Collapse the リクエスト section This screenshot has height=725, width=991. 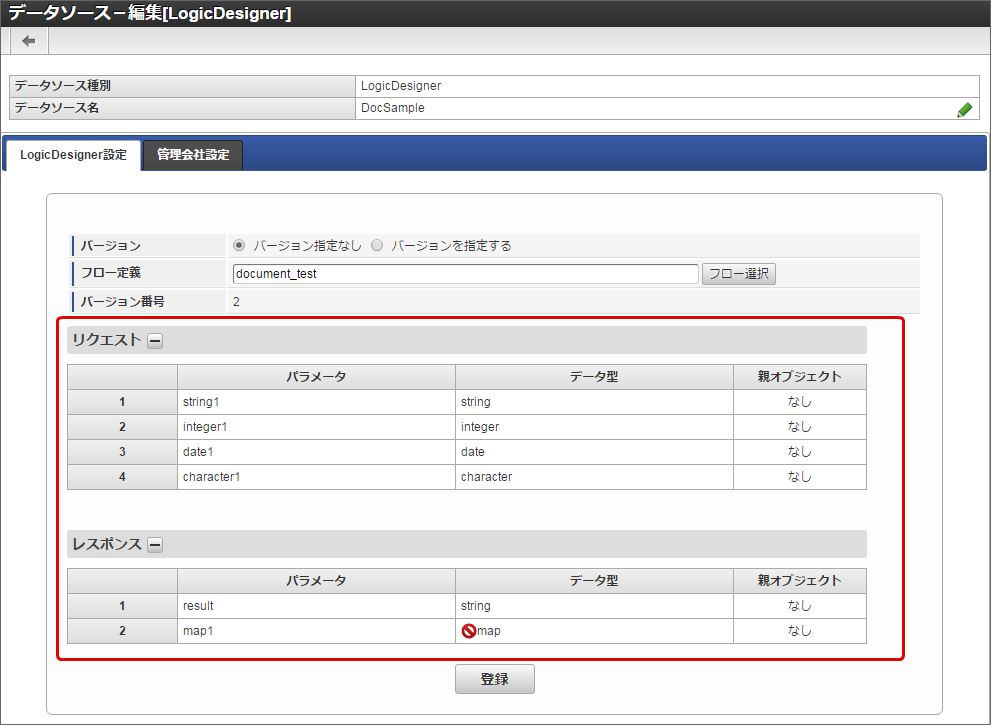click(155, 341)
